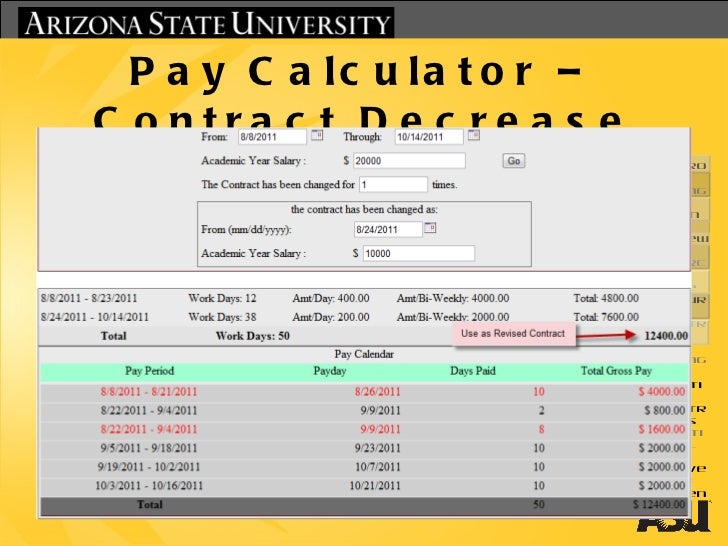This screenshot has width=728, height=546.
Task: Click the Academic Year Salary field showing 20000
Action: (409, 161)
